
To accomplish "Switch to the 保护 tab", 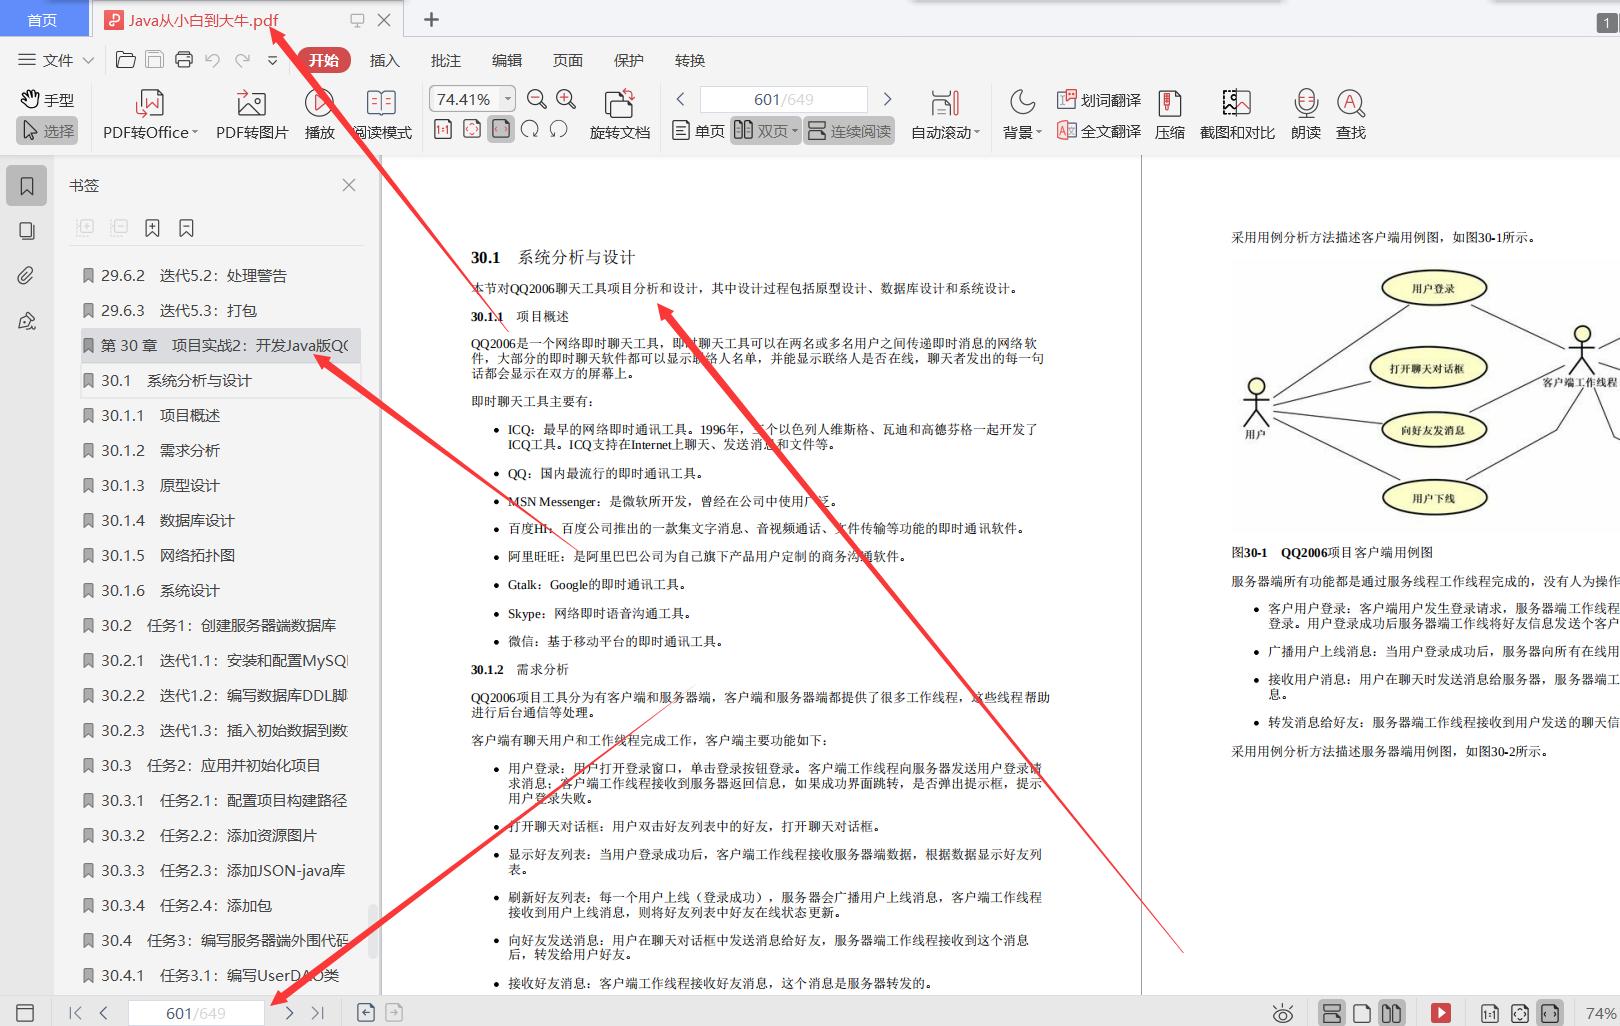I will click(x=629, y=60).
